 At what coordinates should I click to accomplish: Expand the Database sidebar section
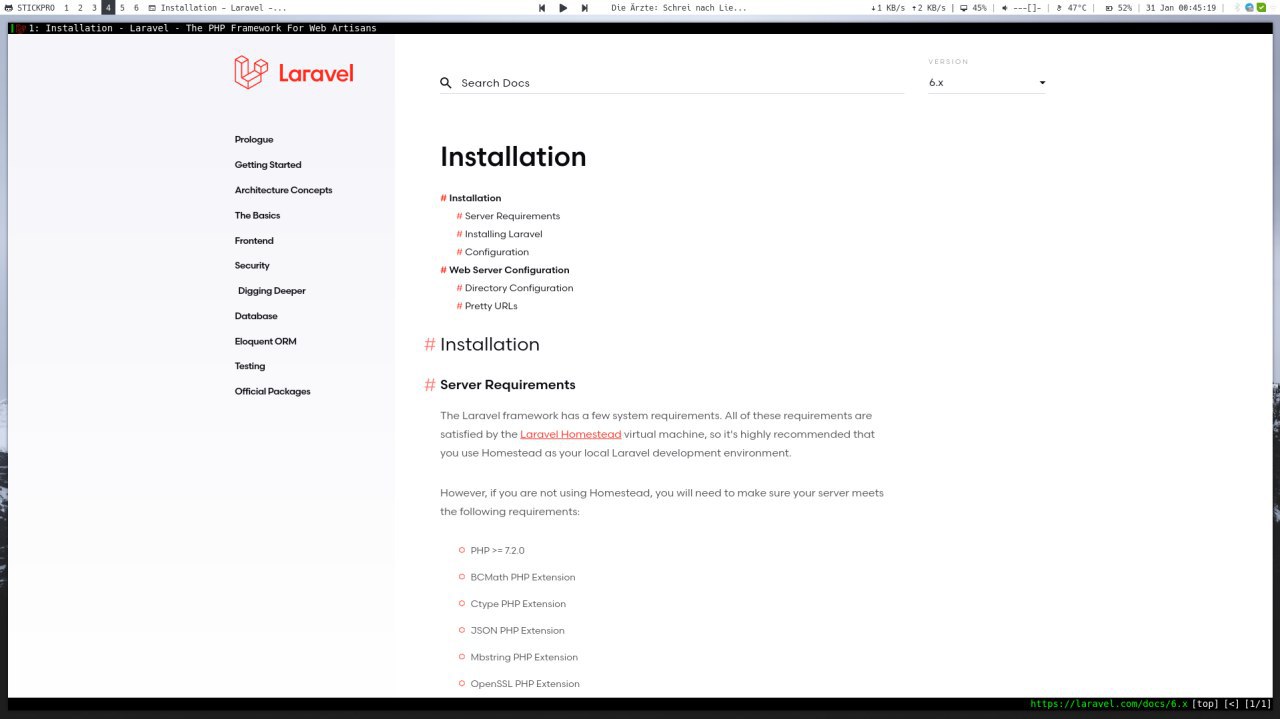coord(256,316)
